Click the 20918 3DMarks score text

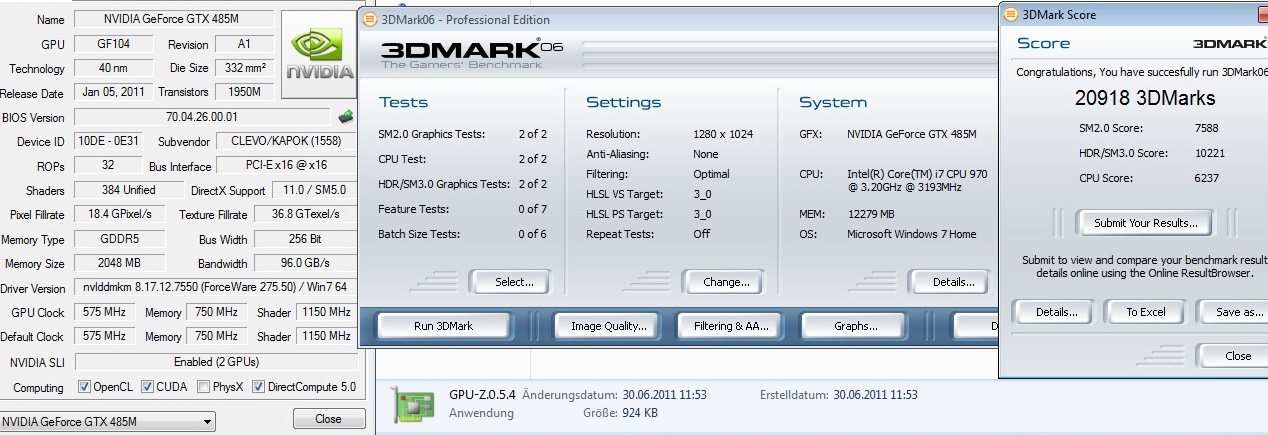(x=1145, y=98)
